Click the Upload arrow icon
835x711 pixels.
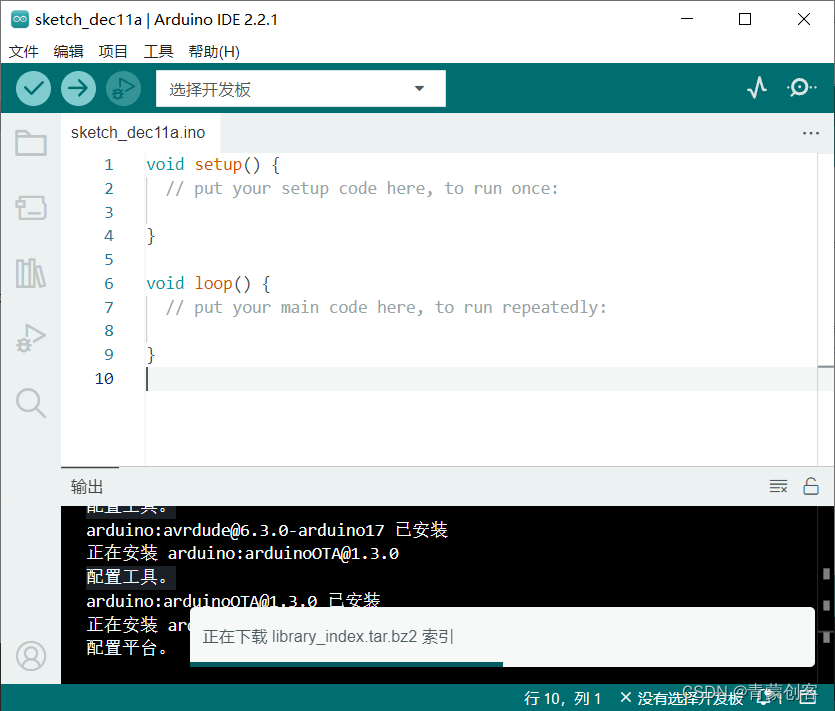[x=78, y=88]
